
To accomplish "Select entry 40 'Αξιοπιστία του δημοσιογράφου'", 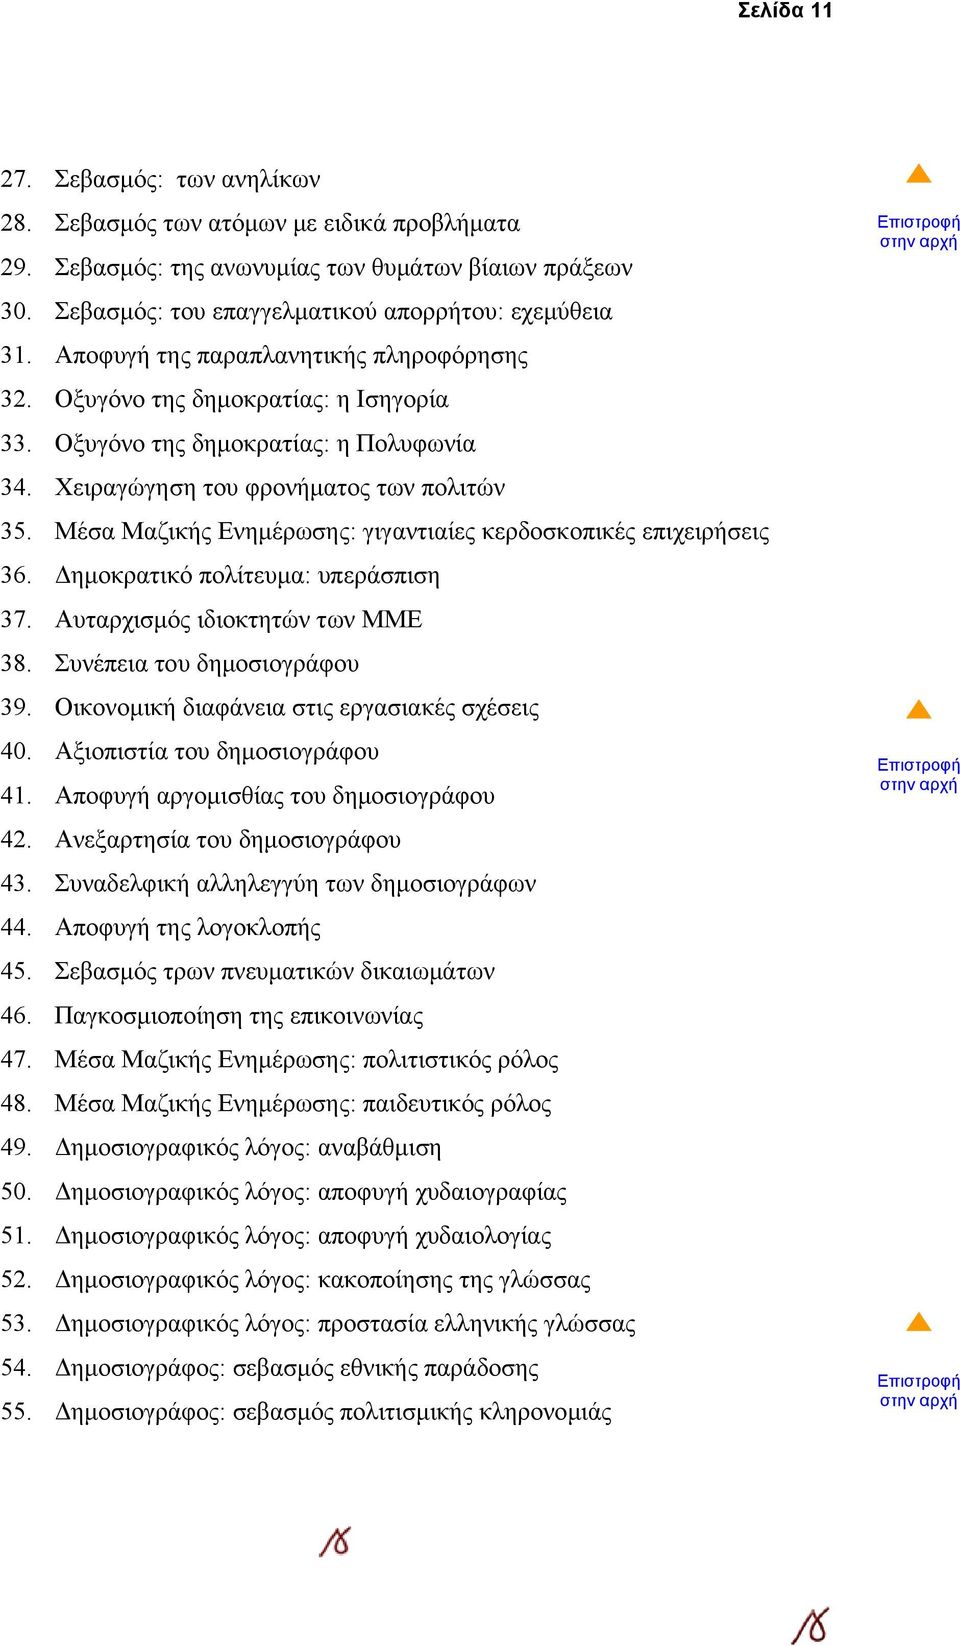I will [x=216, y=752].
